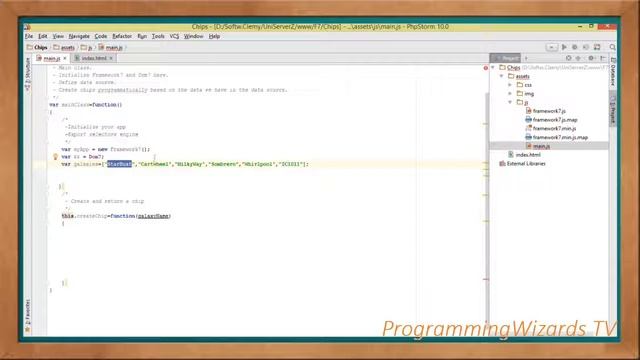
Task: Select the assets folder in tree
Action: pos(522,76)
